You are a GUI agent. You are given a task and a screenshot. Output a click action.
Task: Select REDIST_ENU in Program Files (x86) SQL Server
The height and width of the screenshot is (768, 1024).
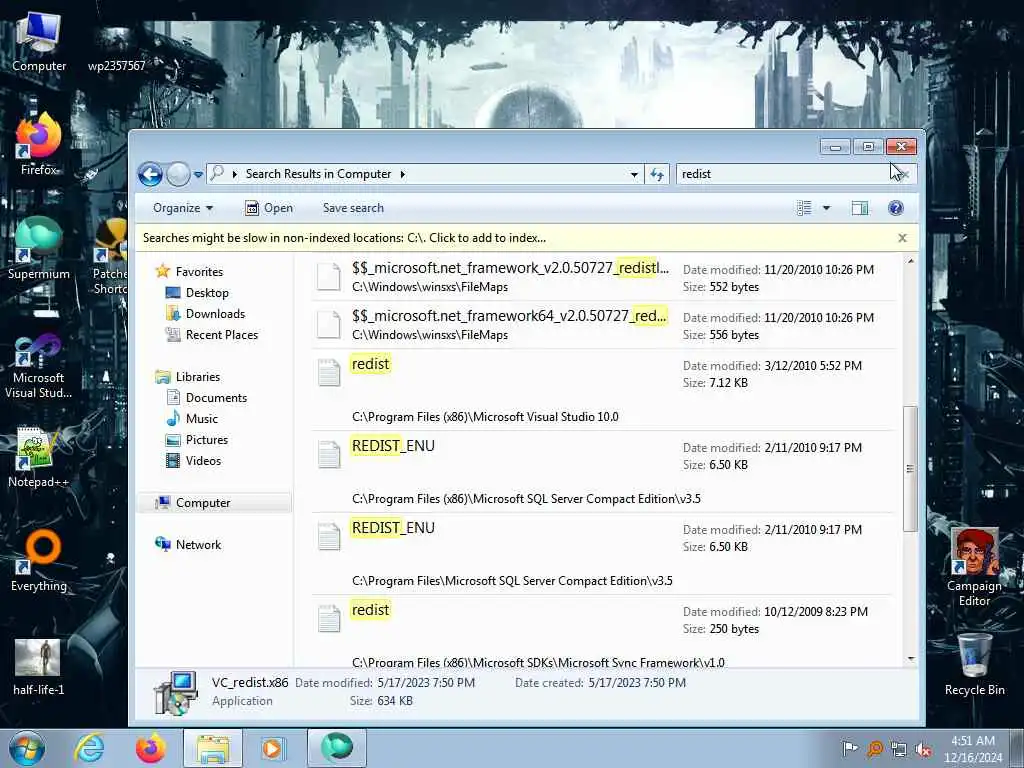click(602, 472)
